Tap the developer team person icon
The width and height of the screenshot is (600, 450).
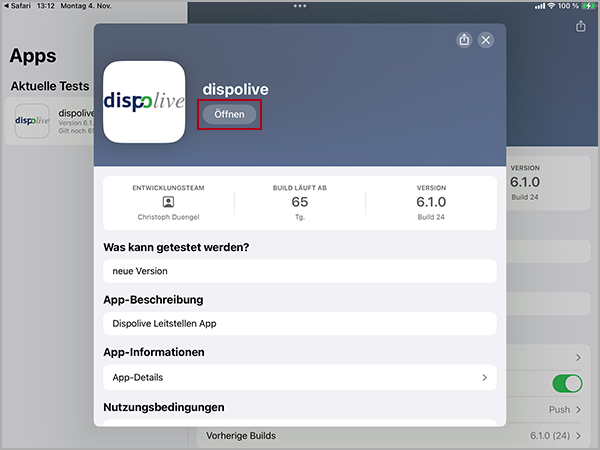point(168,202)
